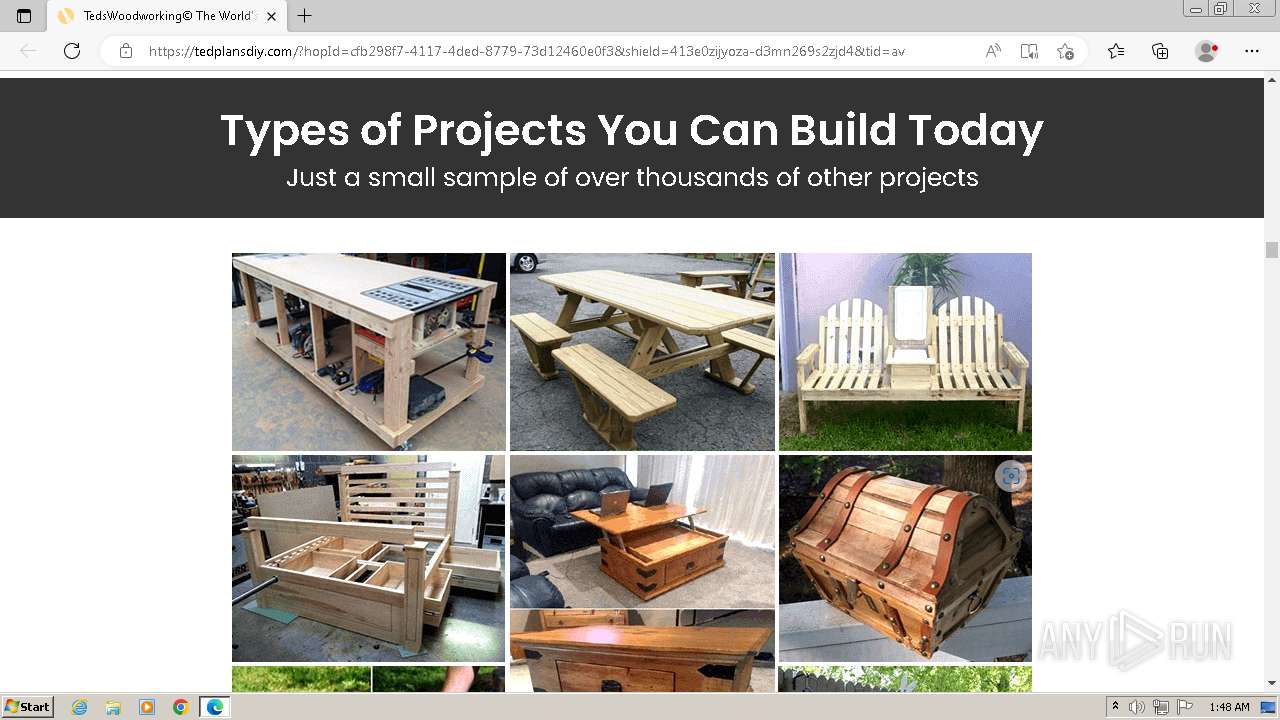Open the network tray icon
The height and width of the screenshot is (720, 1280).
(1161, 707)
